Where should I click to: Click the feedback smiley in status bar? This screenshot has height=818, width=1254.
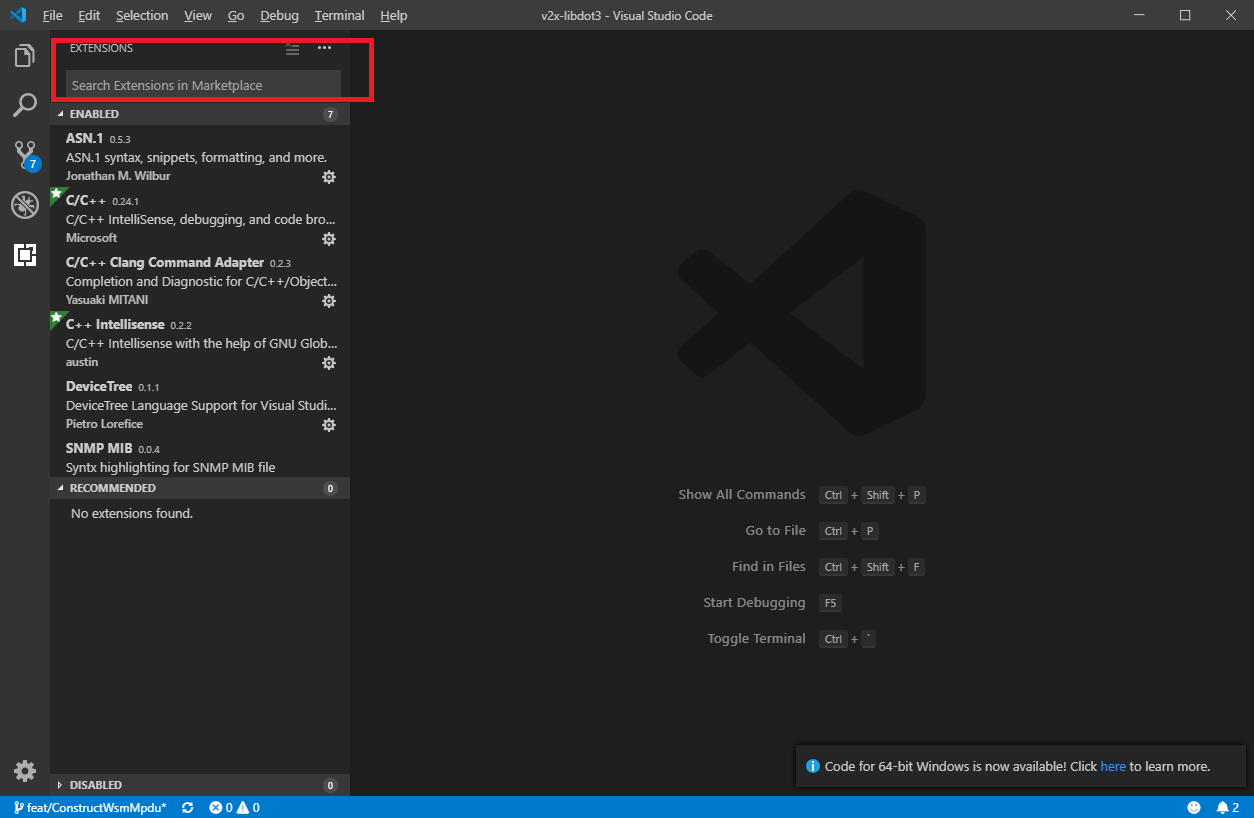[x=1194, y=807]
